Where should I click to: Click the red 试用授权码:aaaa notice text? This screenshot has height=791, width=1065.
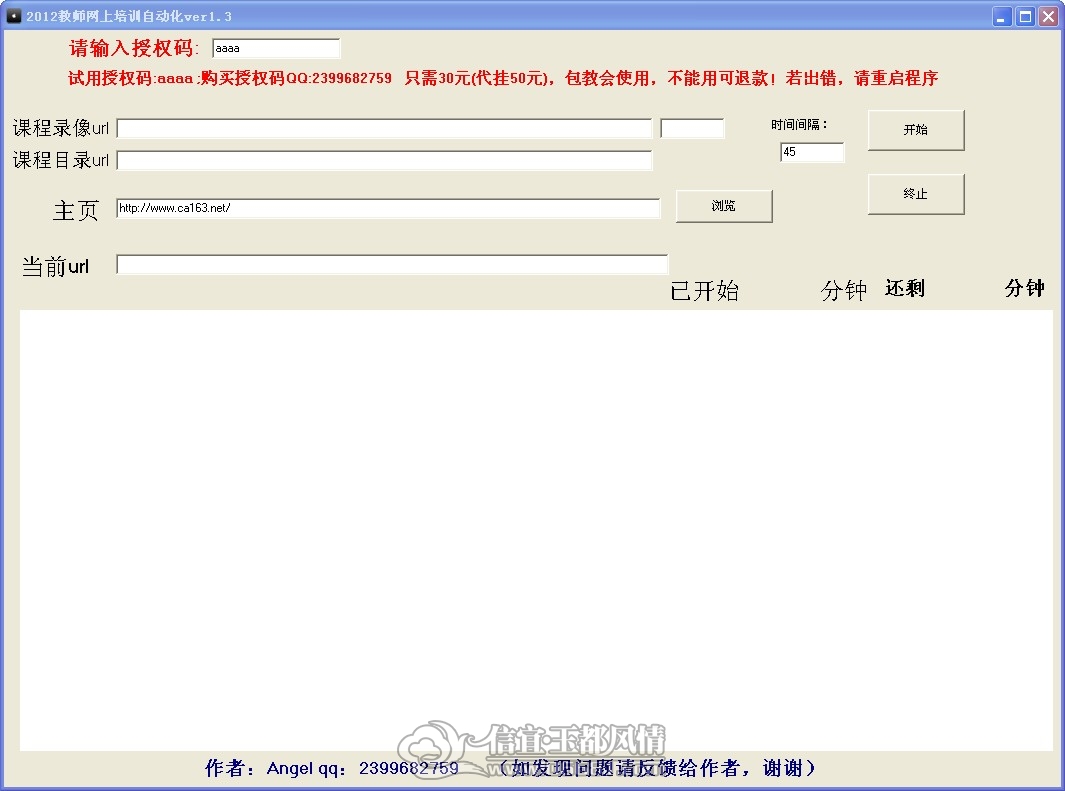click(503, 78)
